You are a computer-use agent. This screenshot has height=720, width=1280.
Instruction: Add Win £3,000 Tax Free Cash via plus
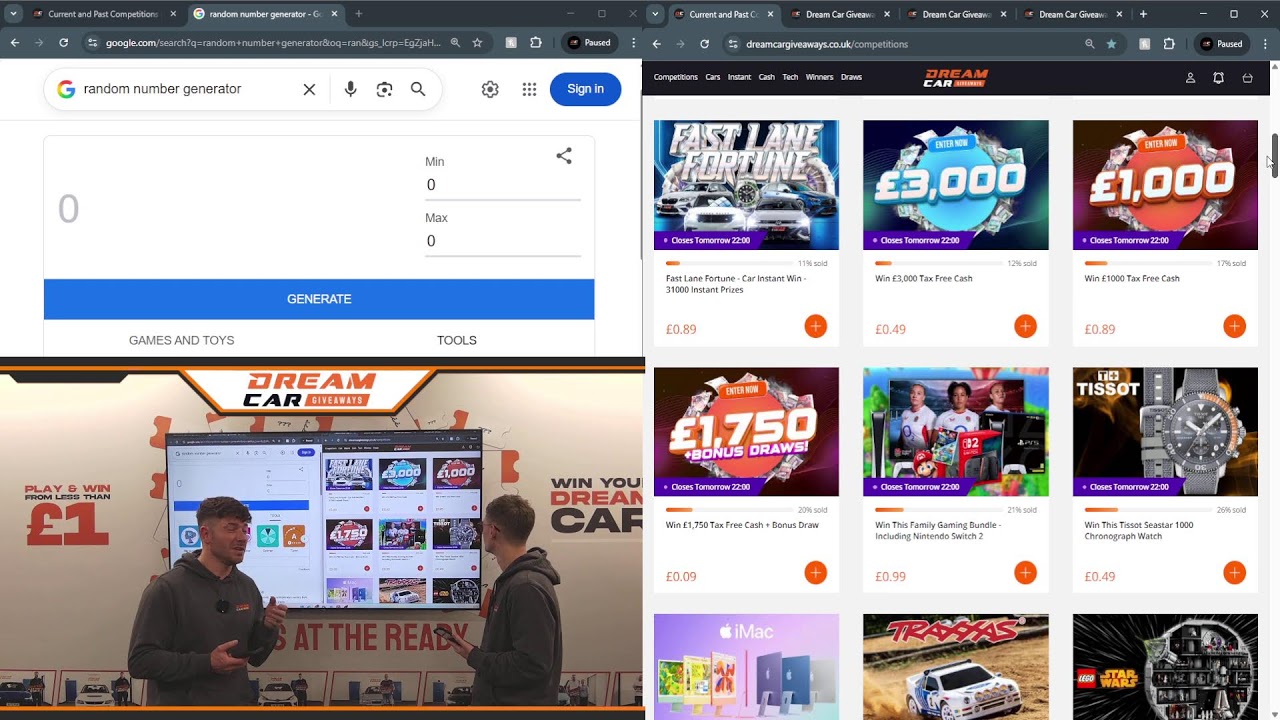tap(1025, 326)
